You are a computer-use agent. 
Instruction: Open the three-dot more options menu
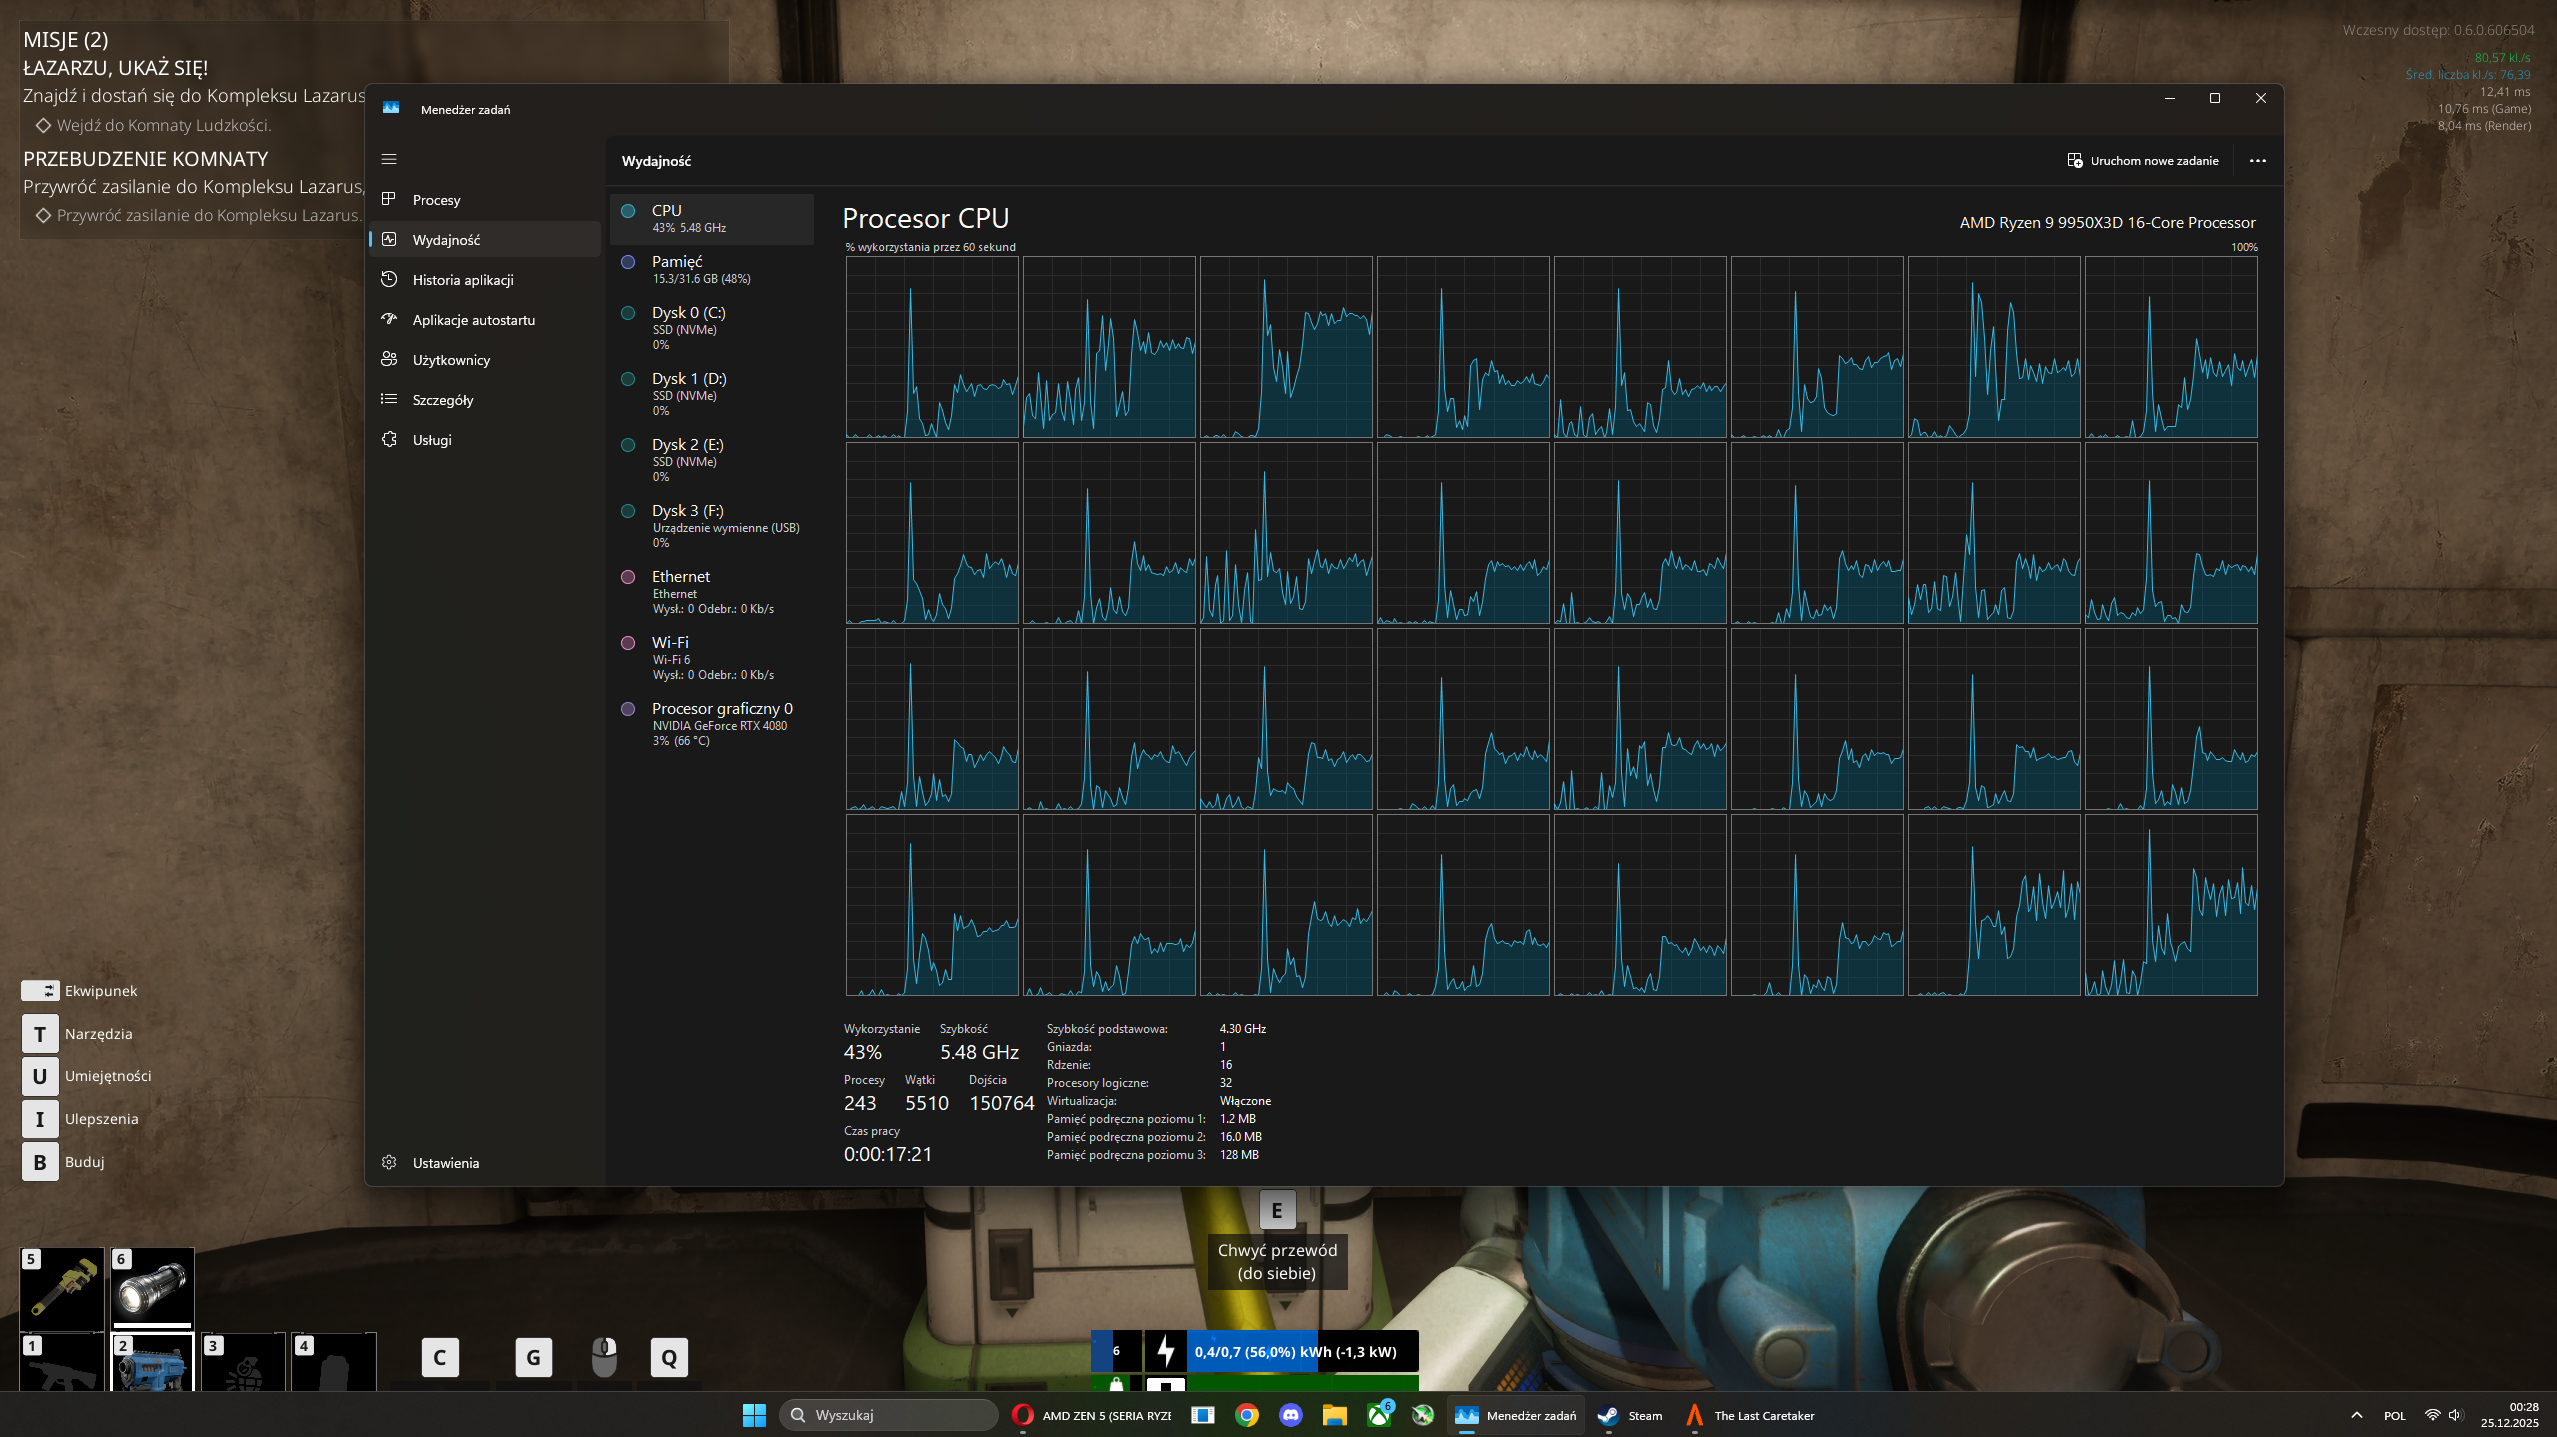tap(2257, 161)
